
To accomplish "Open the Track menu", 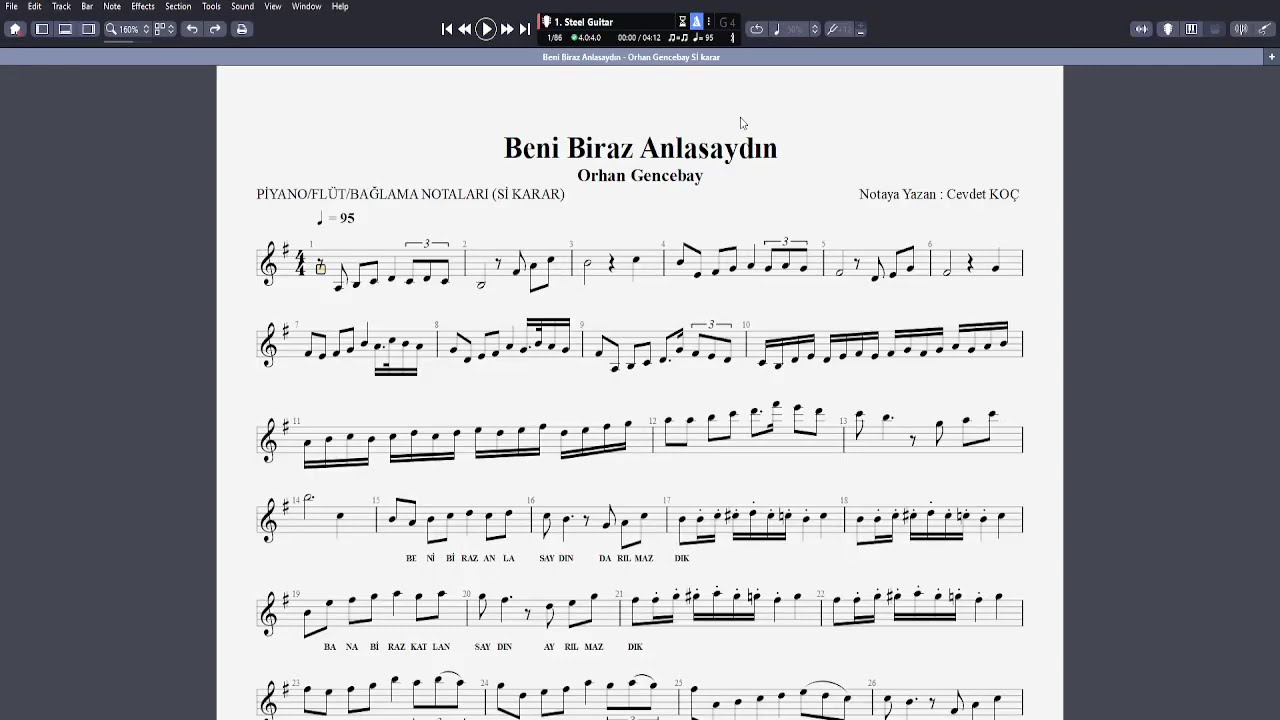I will tap(61, 6).
